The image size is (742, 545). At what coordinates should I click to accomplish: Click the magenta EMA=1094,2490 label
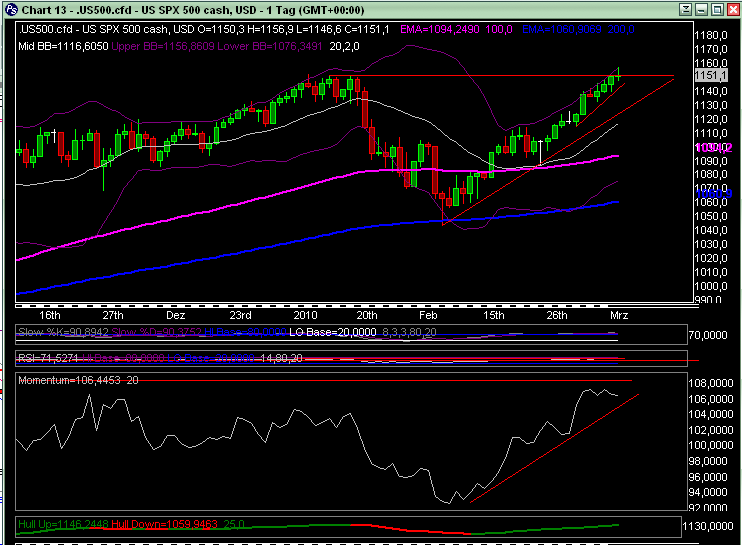click(x=456, y=29)
